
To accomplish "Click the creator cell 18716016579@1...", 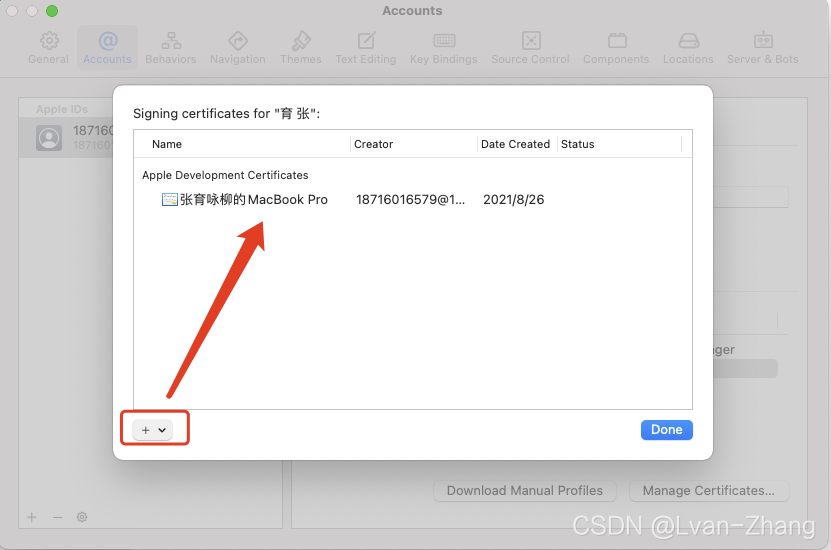I will [x=411, y=200].
